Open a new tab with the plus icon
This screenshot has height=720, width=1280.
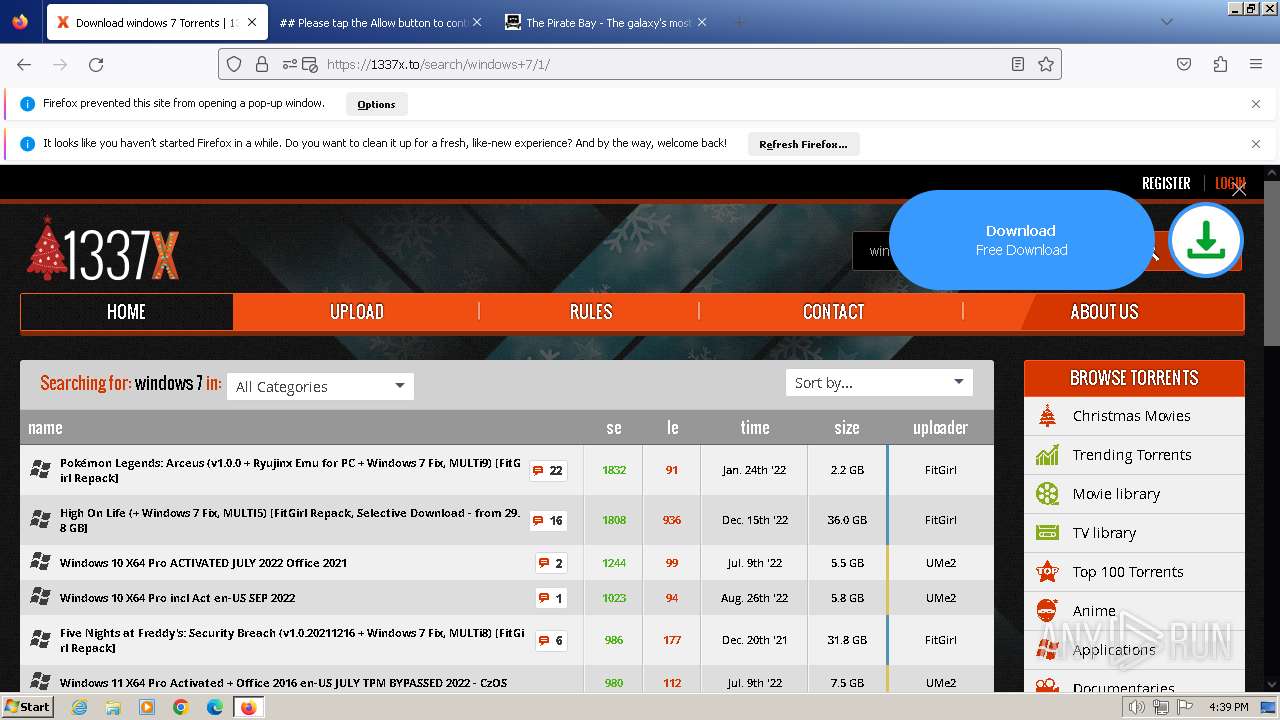pos(739,22)
